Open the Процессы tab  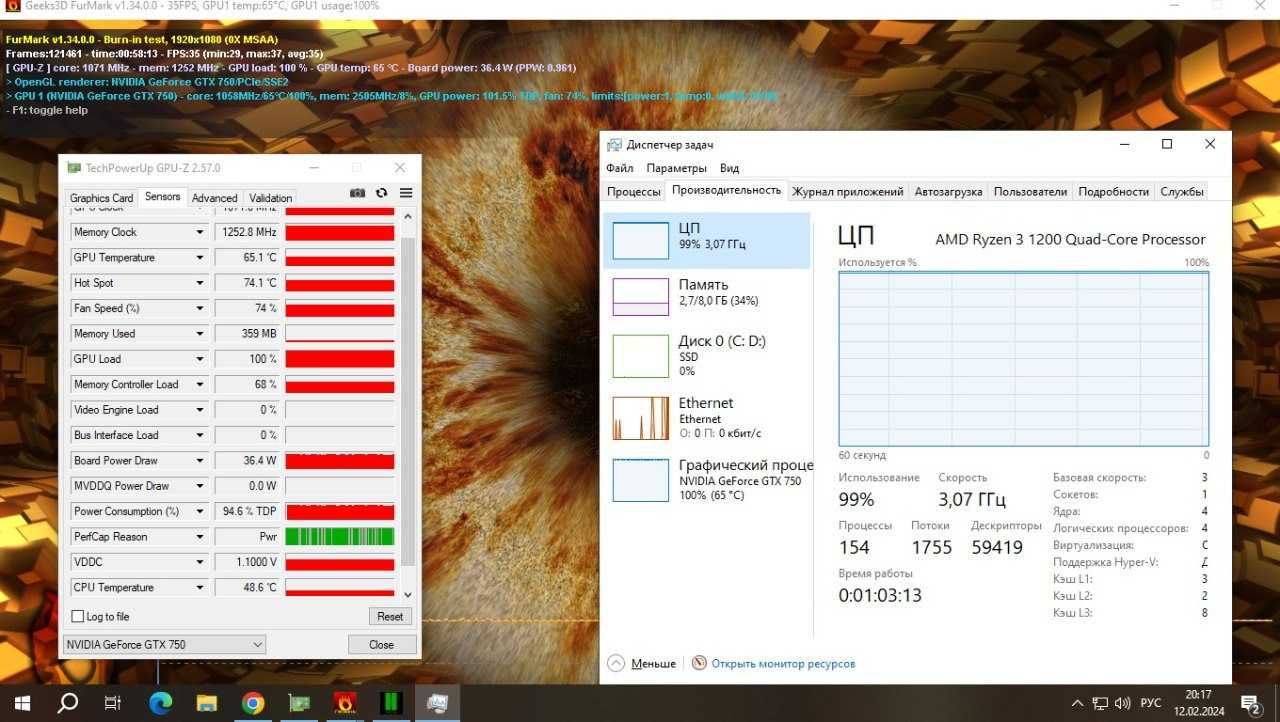[634, 192]
